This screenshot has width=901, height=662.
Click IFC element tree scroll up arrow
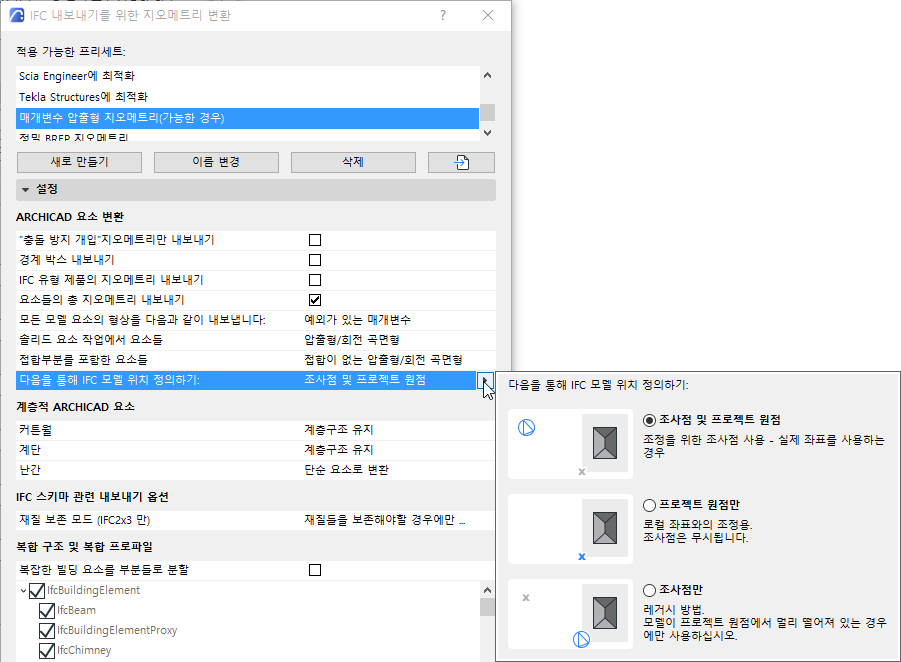(x=487, y=590)
